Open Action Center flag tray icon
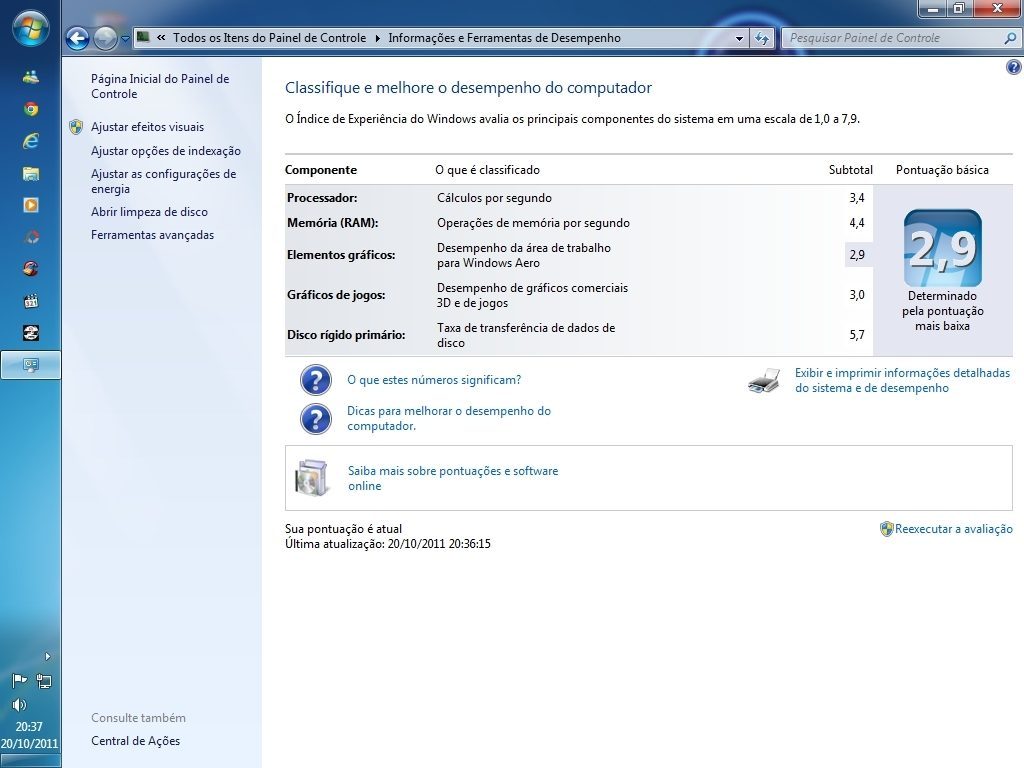Viewport: 1024px width, 768px height. pyautogui.click(x=20, y=680)
